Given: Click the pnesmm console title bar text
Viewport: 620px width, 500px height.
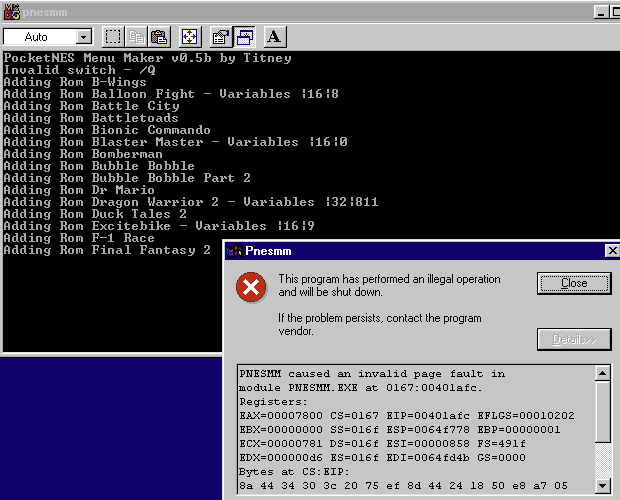Looking at the screenshot, I should click(x=45, y=12).
